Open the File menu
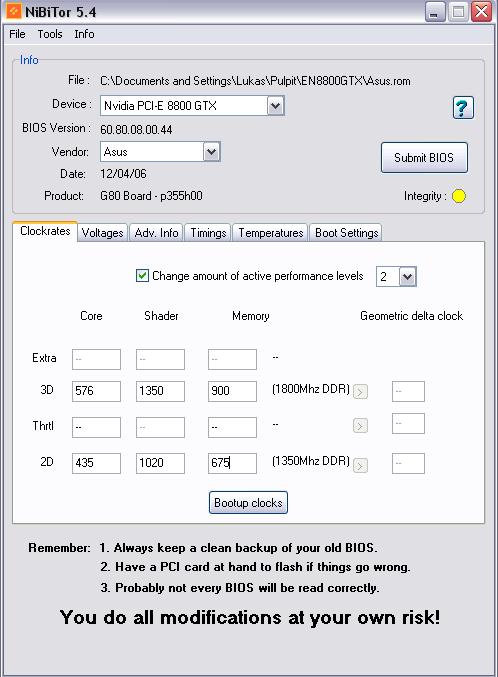 pos(17,34)
